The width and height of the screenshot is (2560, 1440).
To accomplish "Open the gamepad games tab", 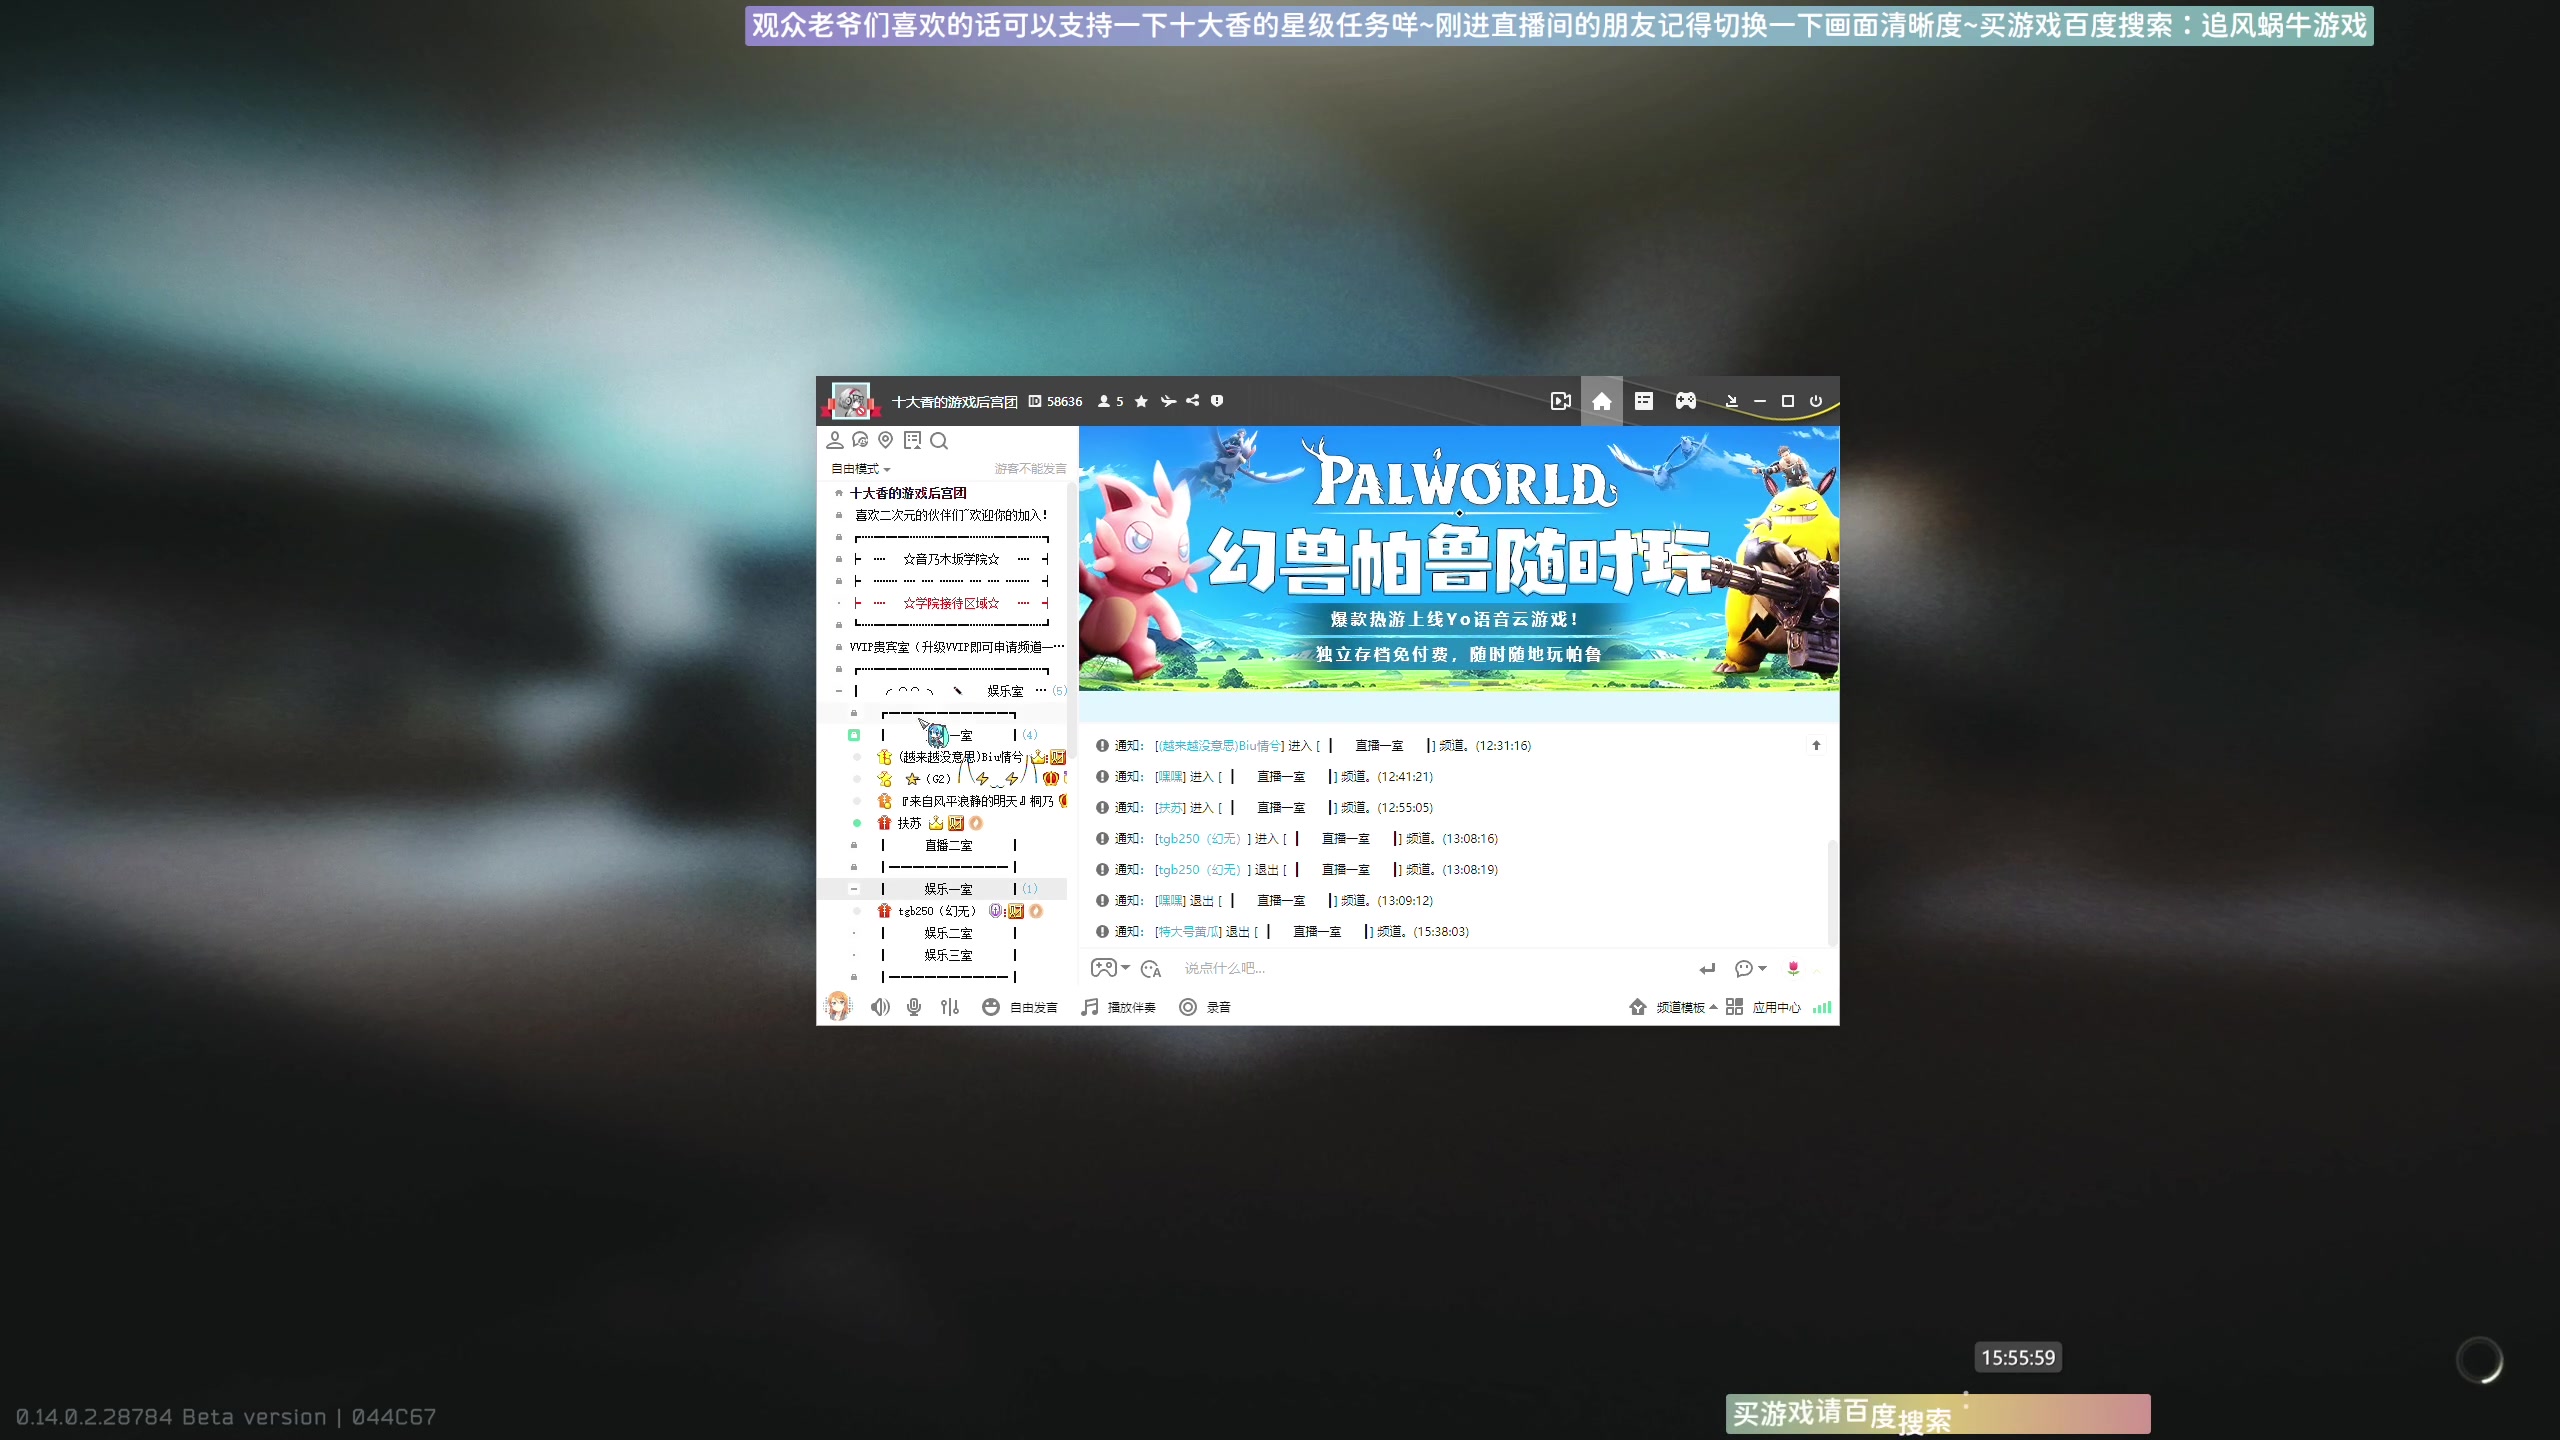I will pos(1686,401).
